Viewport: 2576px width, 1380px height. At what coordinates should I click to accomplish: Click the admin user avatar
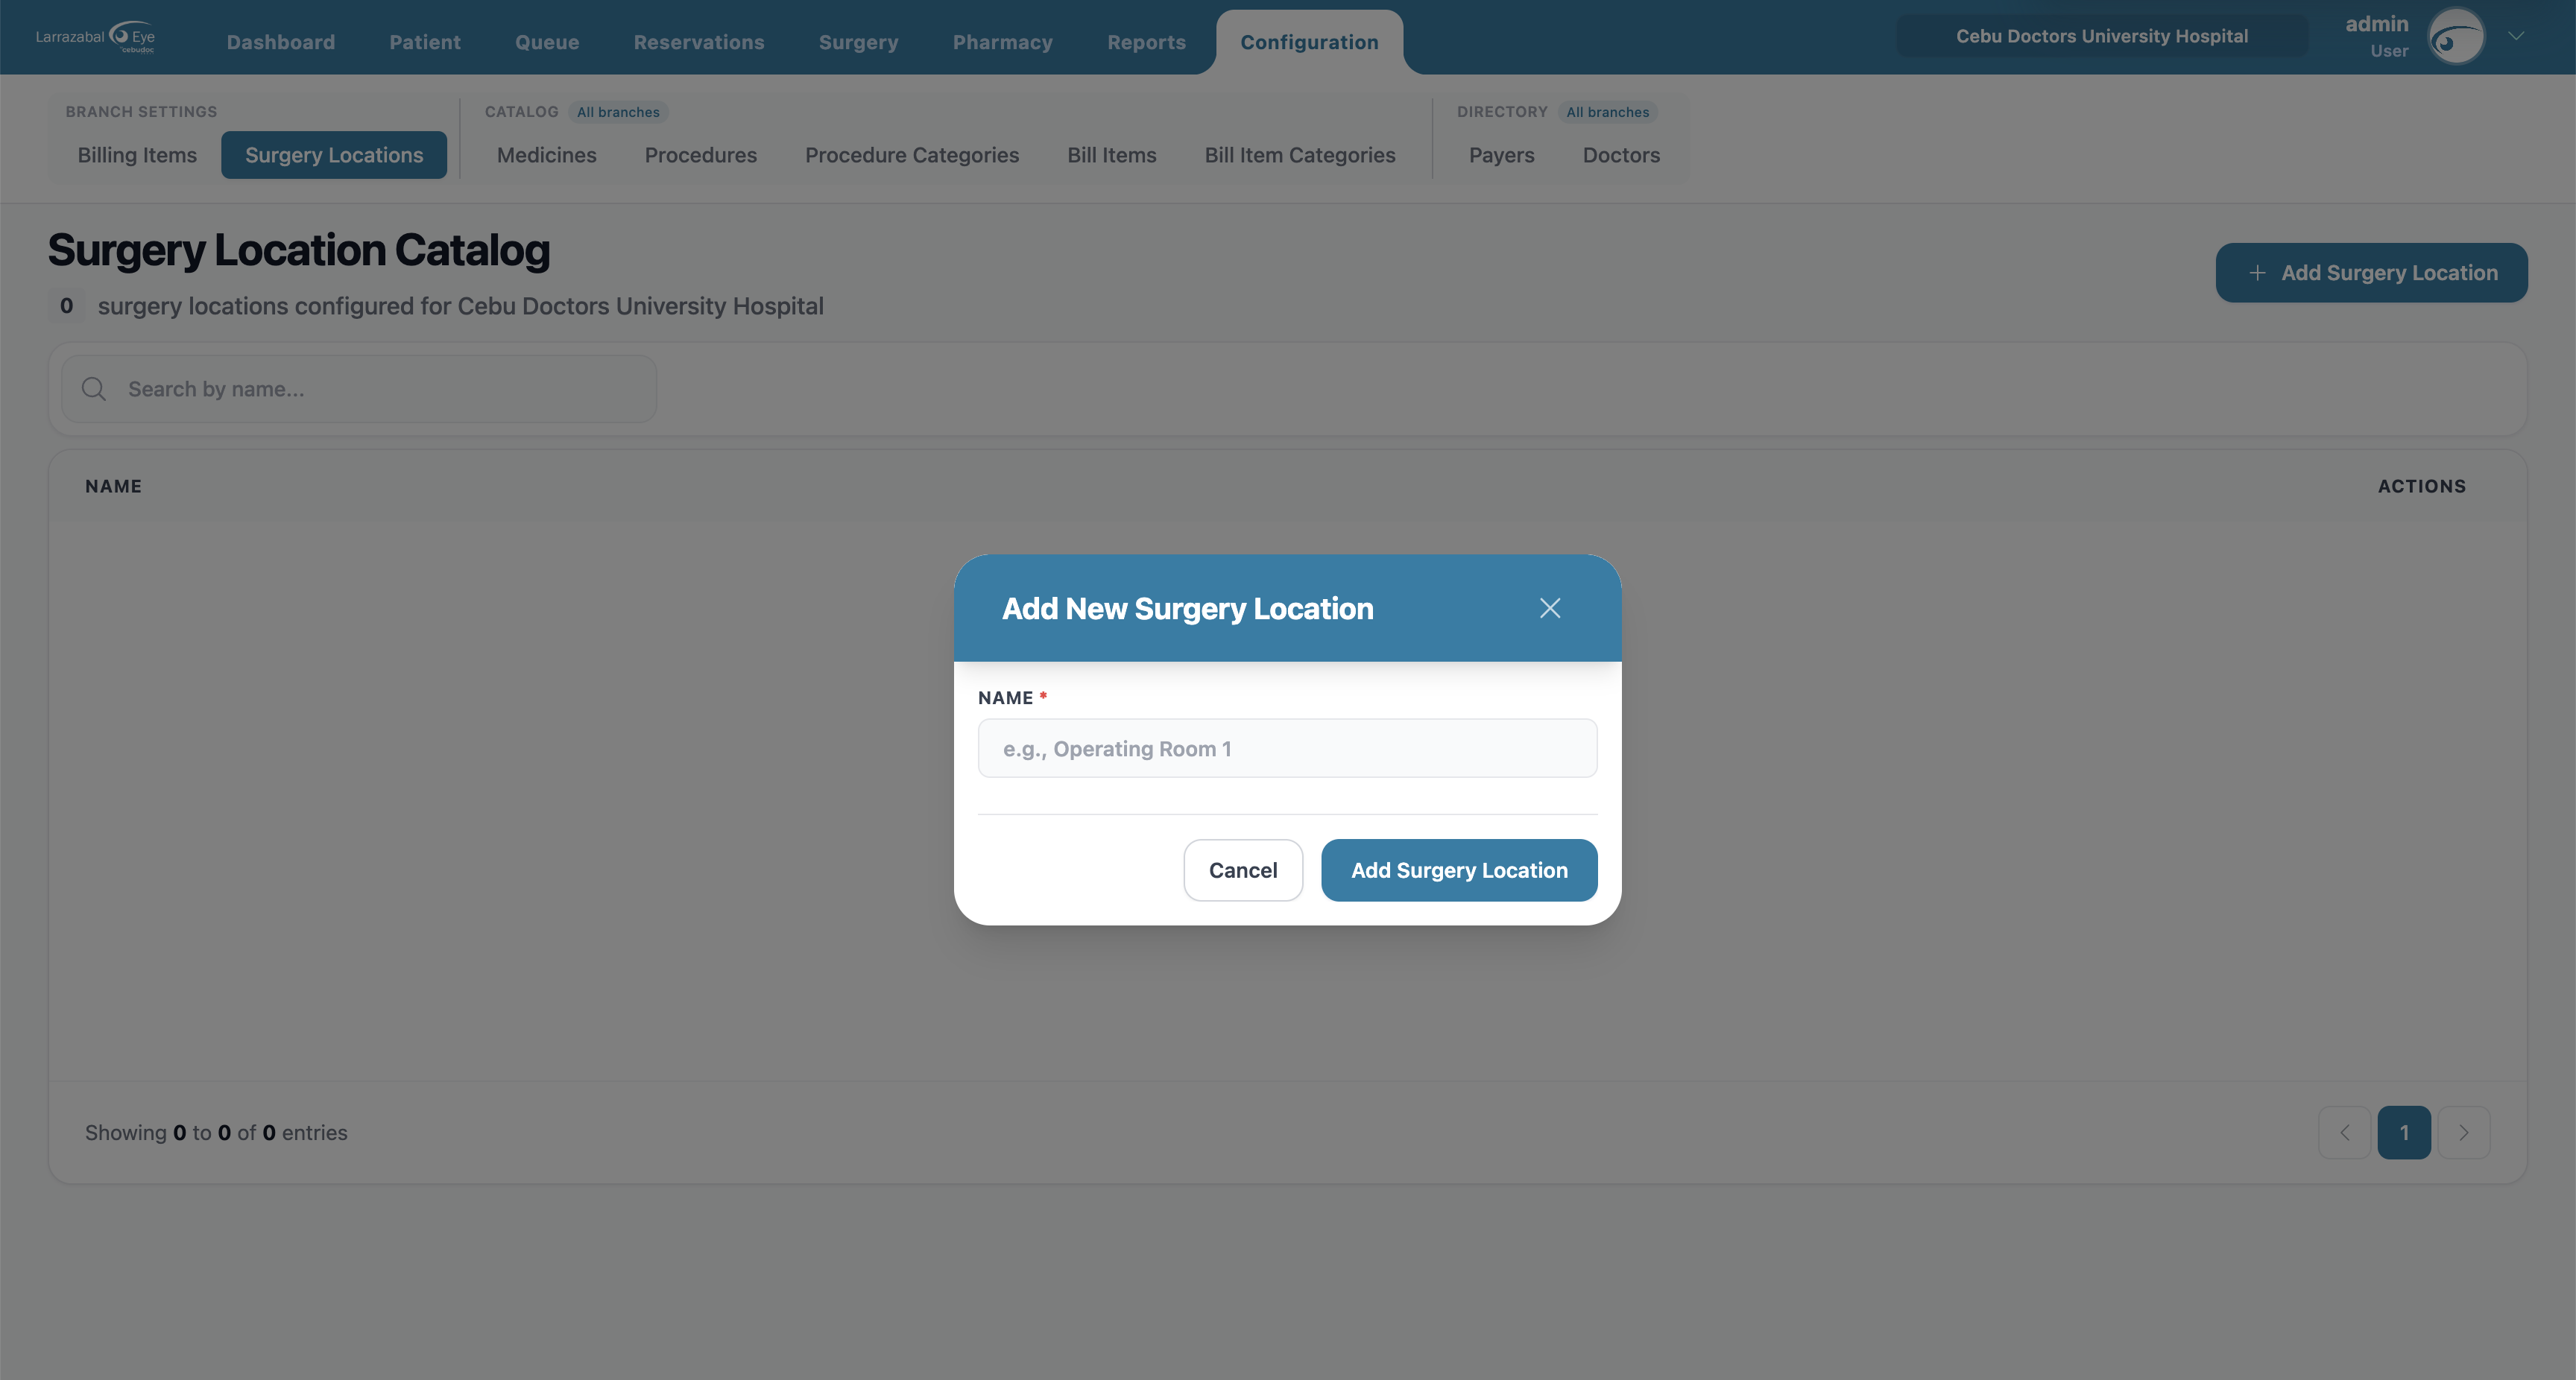(x=2456, y=37)
